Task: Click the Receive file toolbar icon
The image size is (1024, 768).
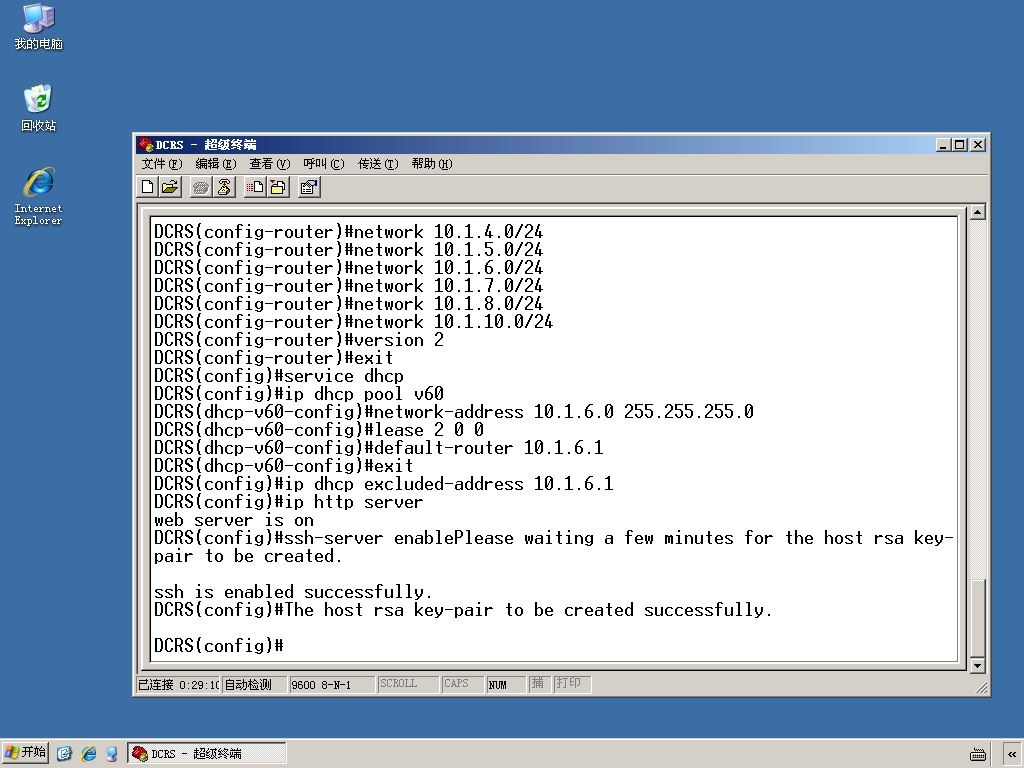Action: pos(278,187)
